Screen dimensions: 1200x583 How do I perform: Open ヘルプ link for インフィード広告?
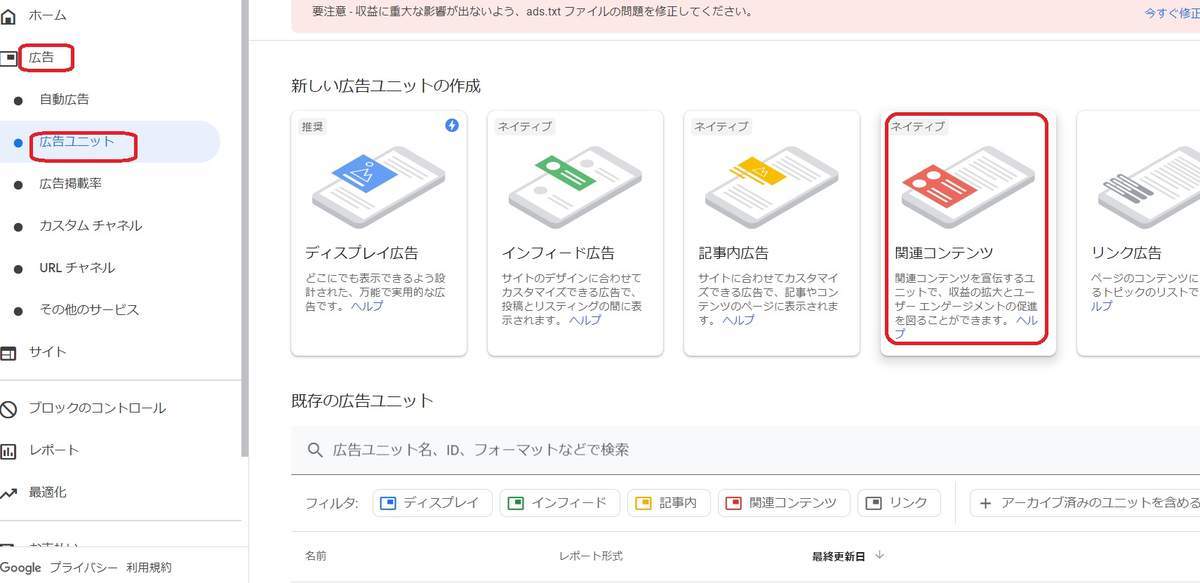click(585, 320)
